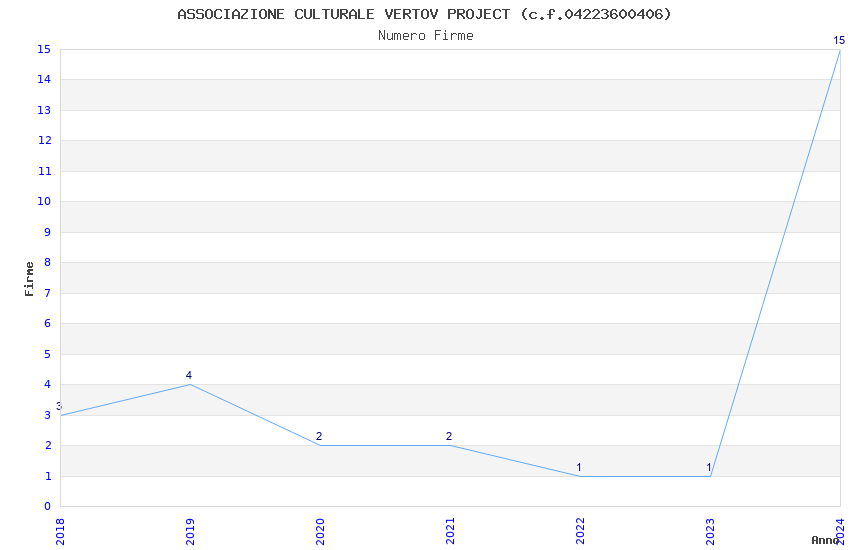Image resolution: width=850 pixels, height=550 pixels.
Task: Click the y-axis tick value 8
Action: point(48,263)
